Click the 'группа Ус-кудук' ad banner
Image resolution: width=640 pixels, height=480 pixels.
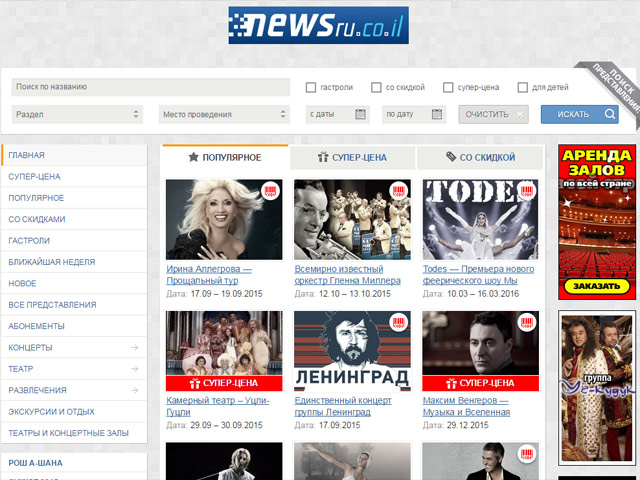pyautogui.click(x=597, y=388)
